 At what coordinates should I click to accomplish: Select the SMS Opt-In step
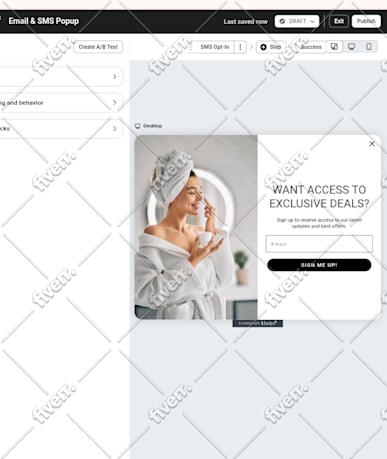pyautogui.click(x=214, y=47)
